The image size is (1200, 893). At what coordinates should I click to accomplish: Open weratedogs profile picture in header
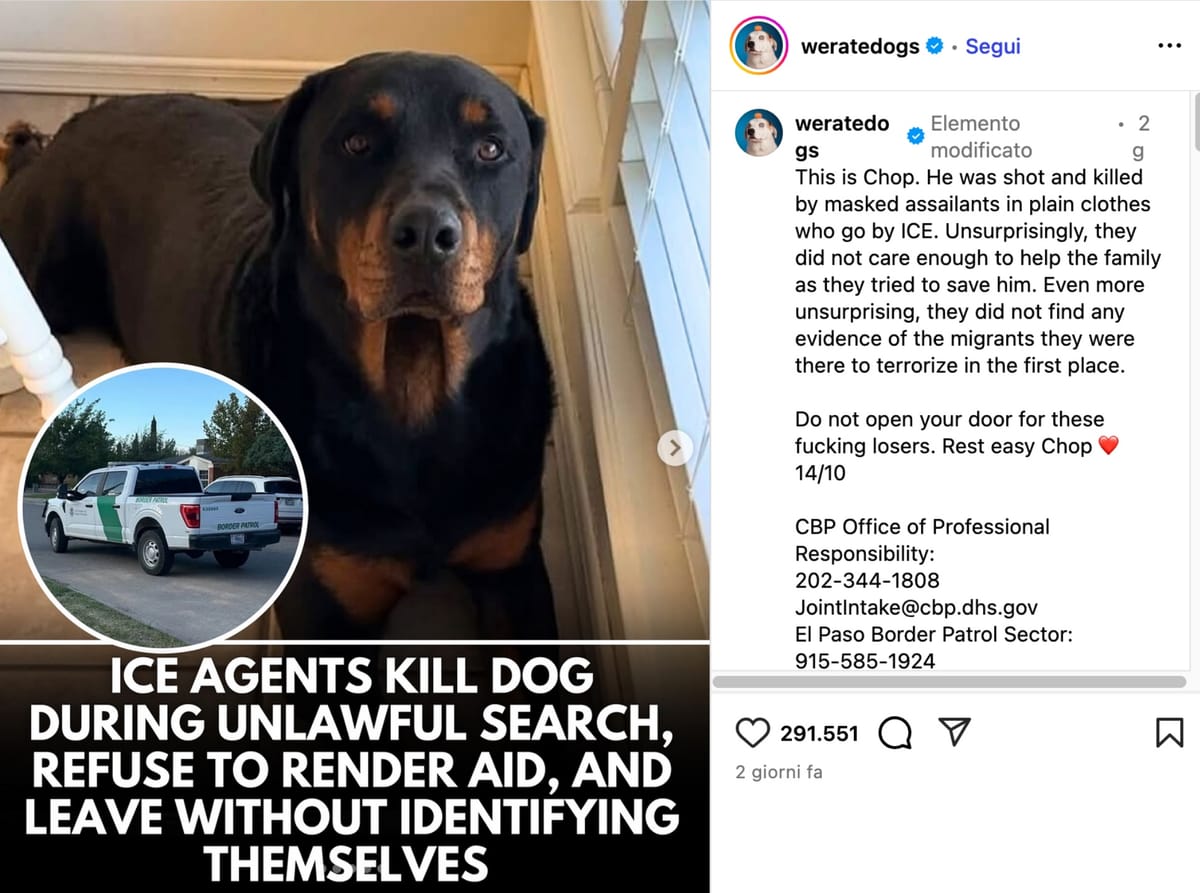(x=759, y=46)
